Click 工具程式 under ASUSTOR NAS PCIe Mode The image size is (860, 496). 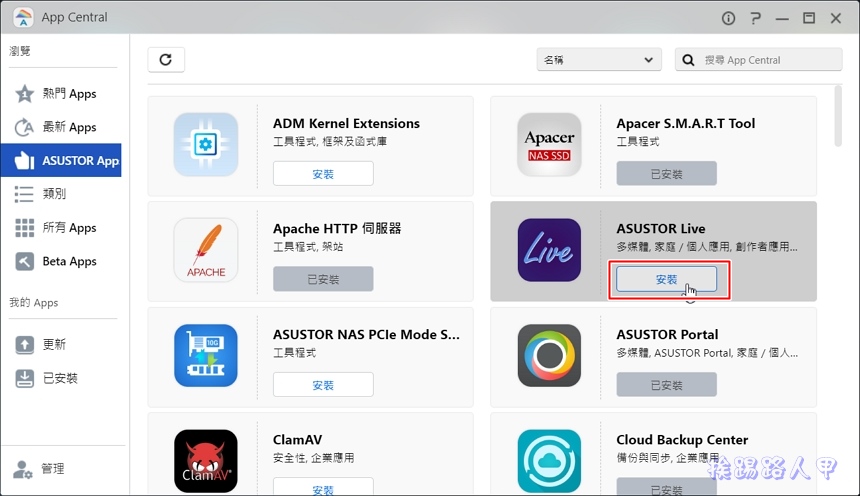(295, 352)
